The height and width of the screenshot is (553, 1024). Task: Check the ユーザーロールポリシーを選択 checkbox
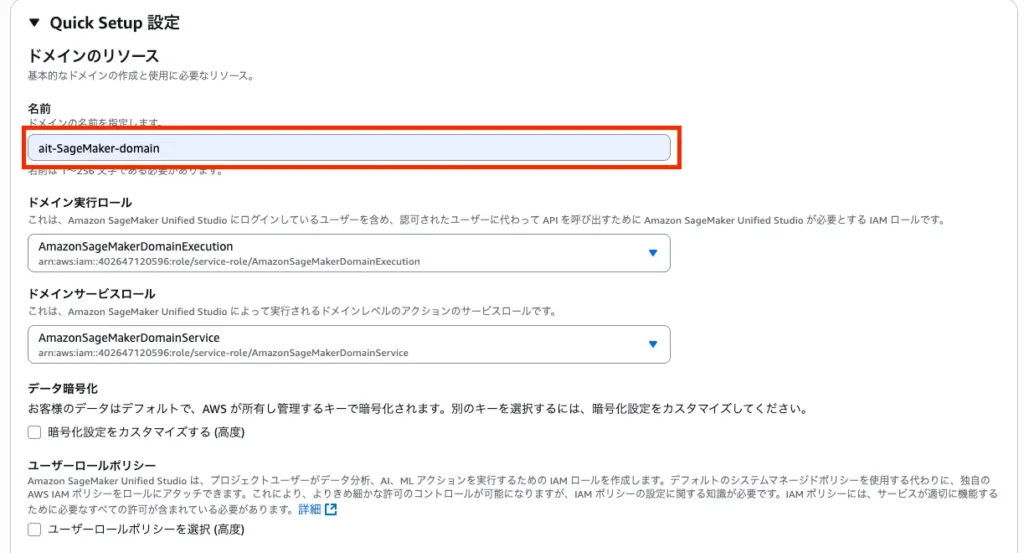click(35, 529)
